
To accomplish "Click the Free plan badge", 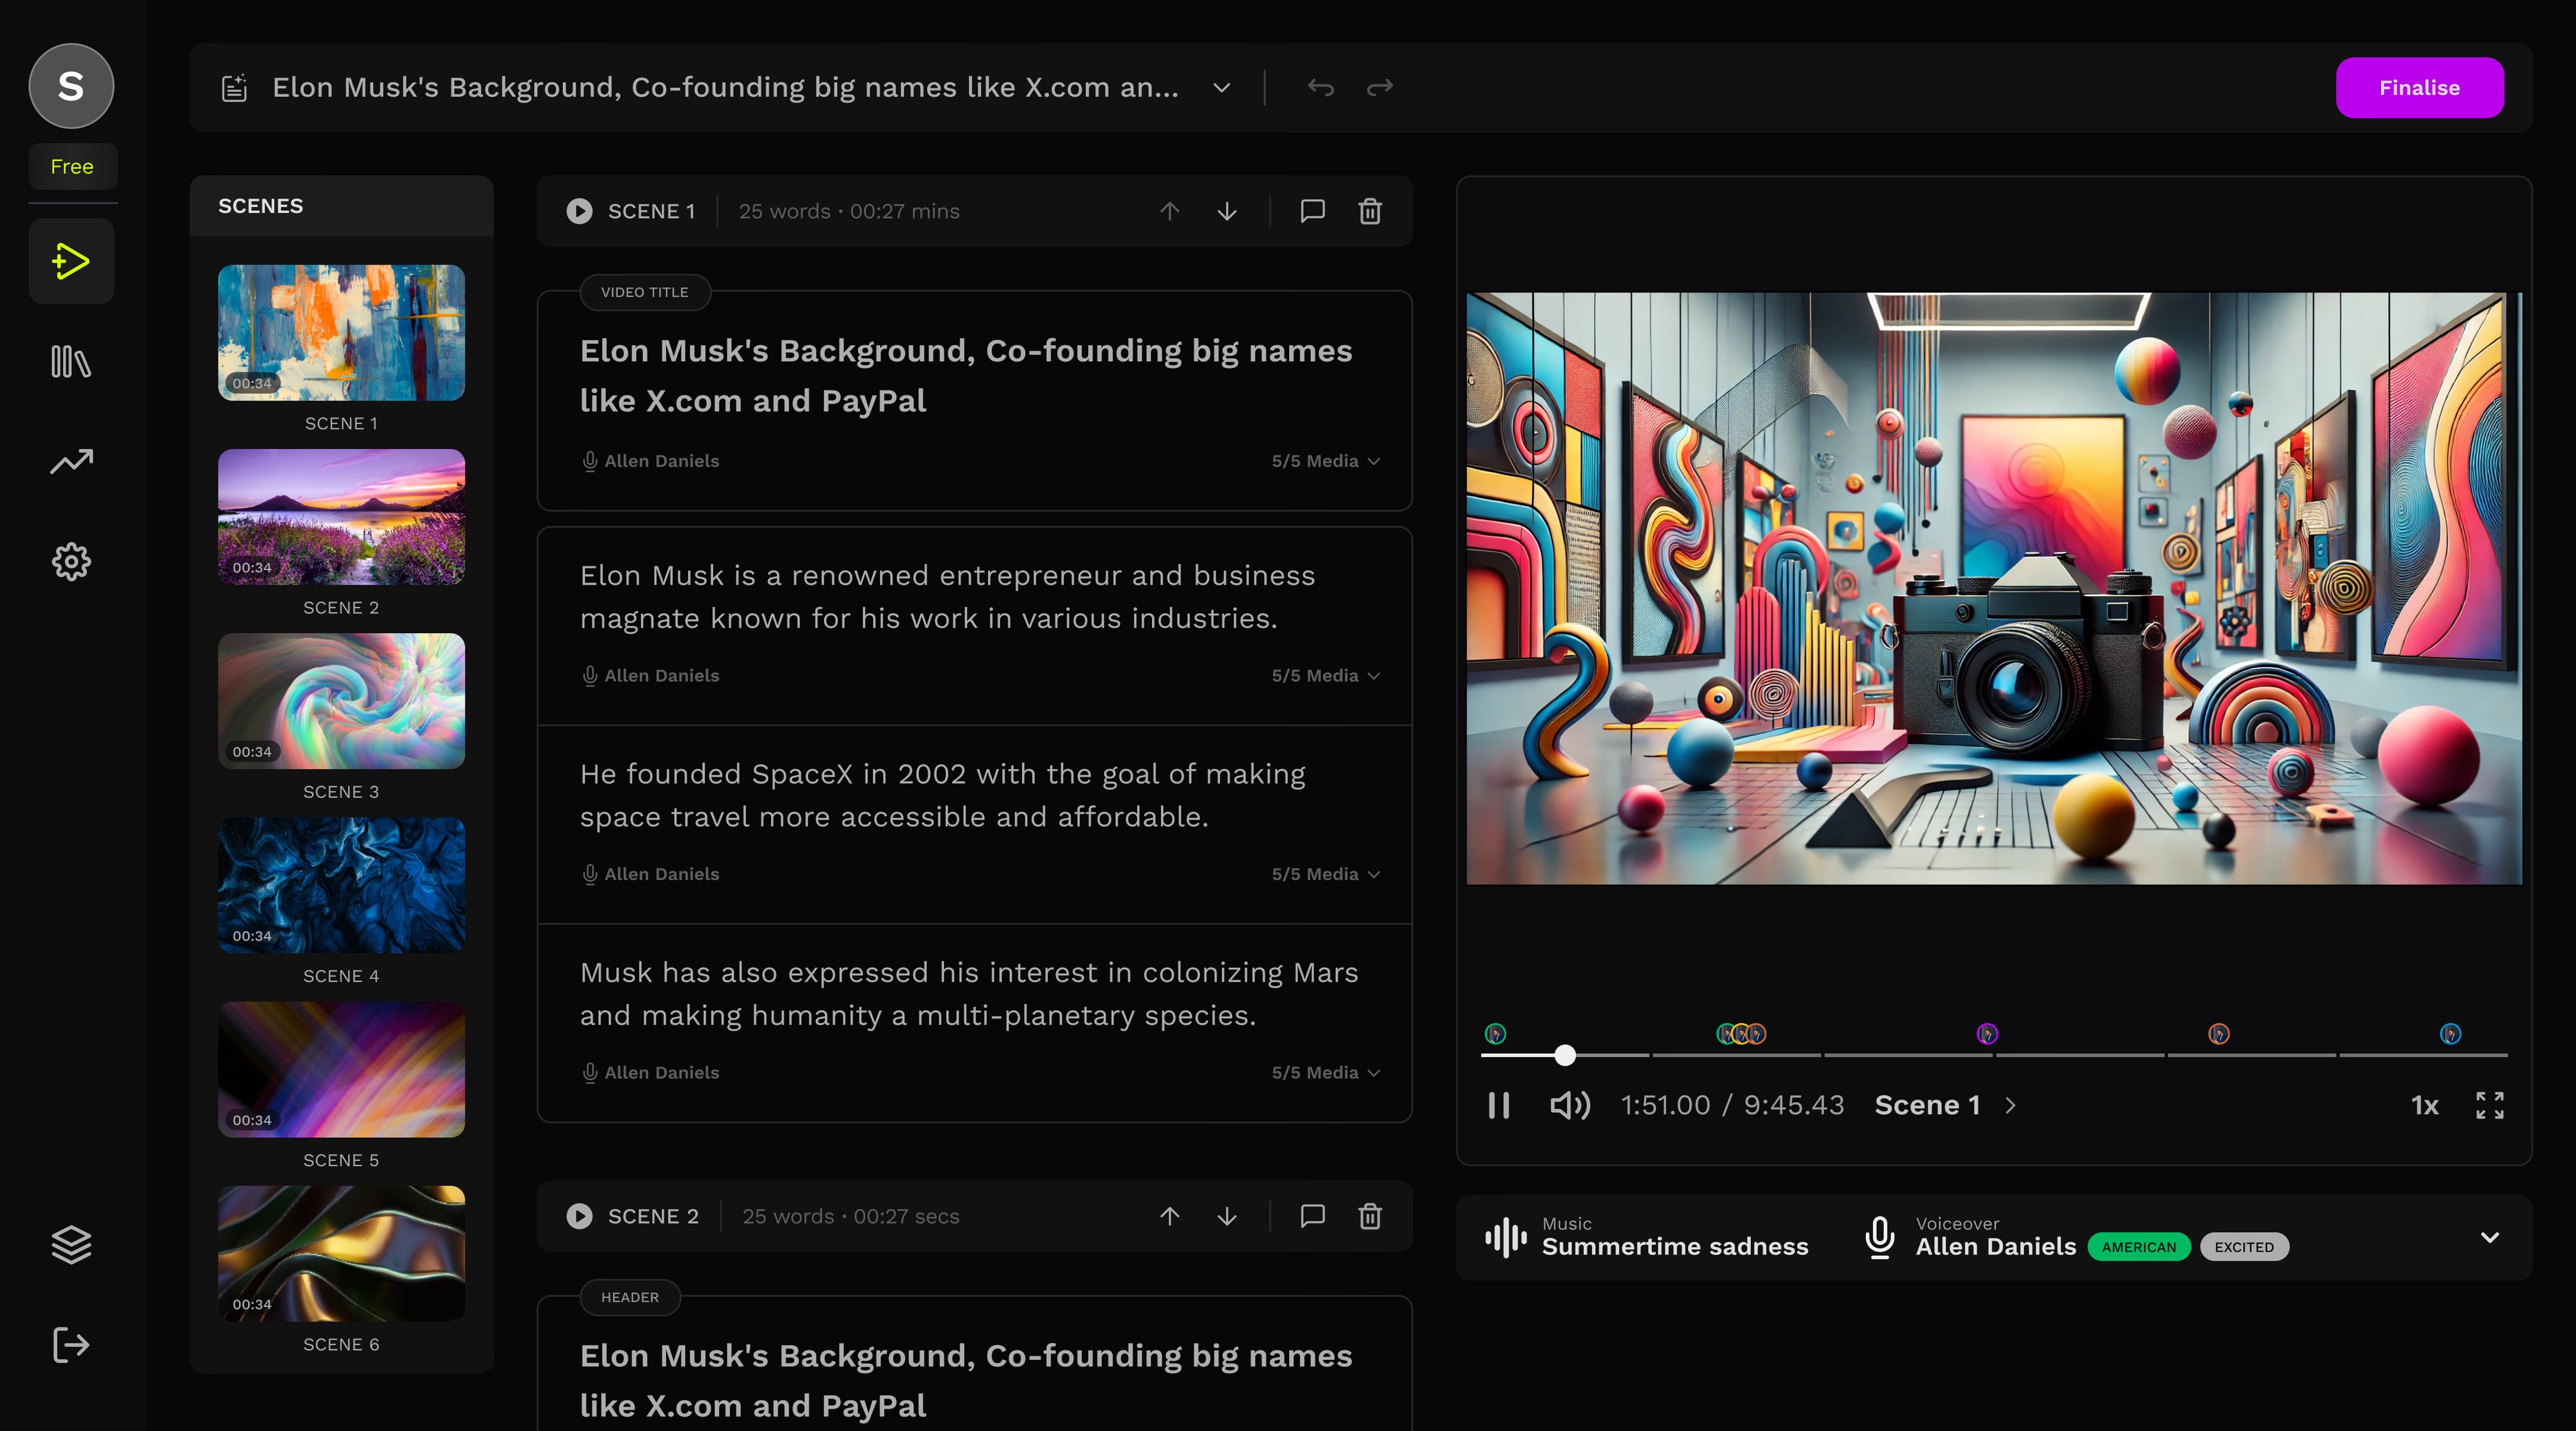I will (72, 167).
